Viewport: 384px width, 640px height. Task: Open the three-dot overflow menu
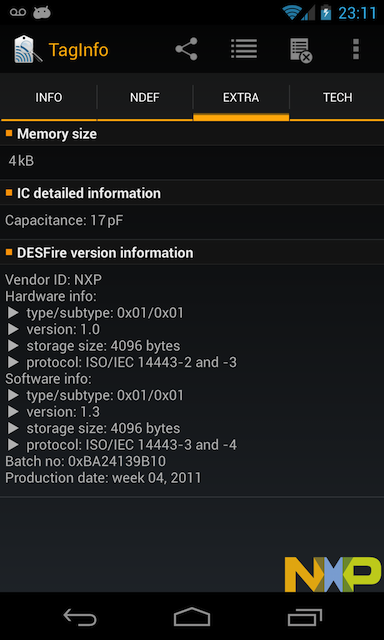click(356, 49)
